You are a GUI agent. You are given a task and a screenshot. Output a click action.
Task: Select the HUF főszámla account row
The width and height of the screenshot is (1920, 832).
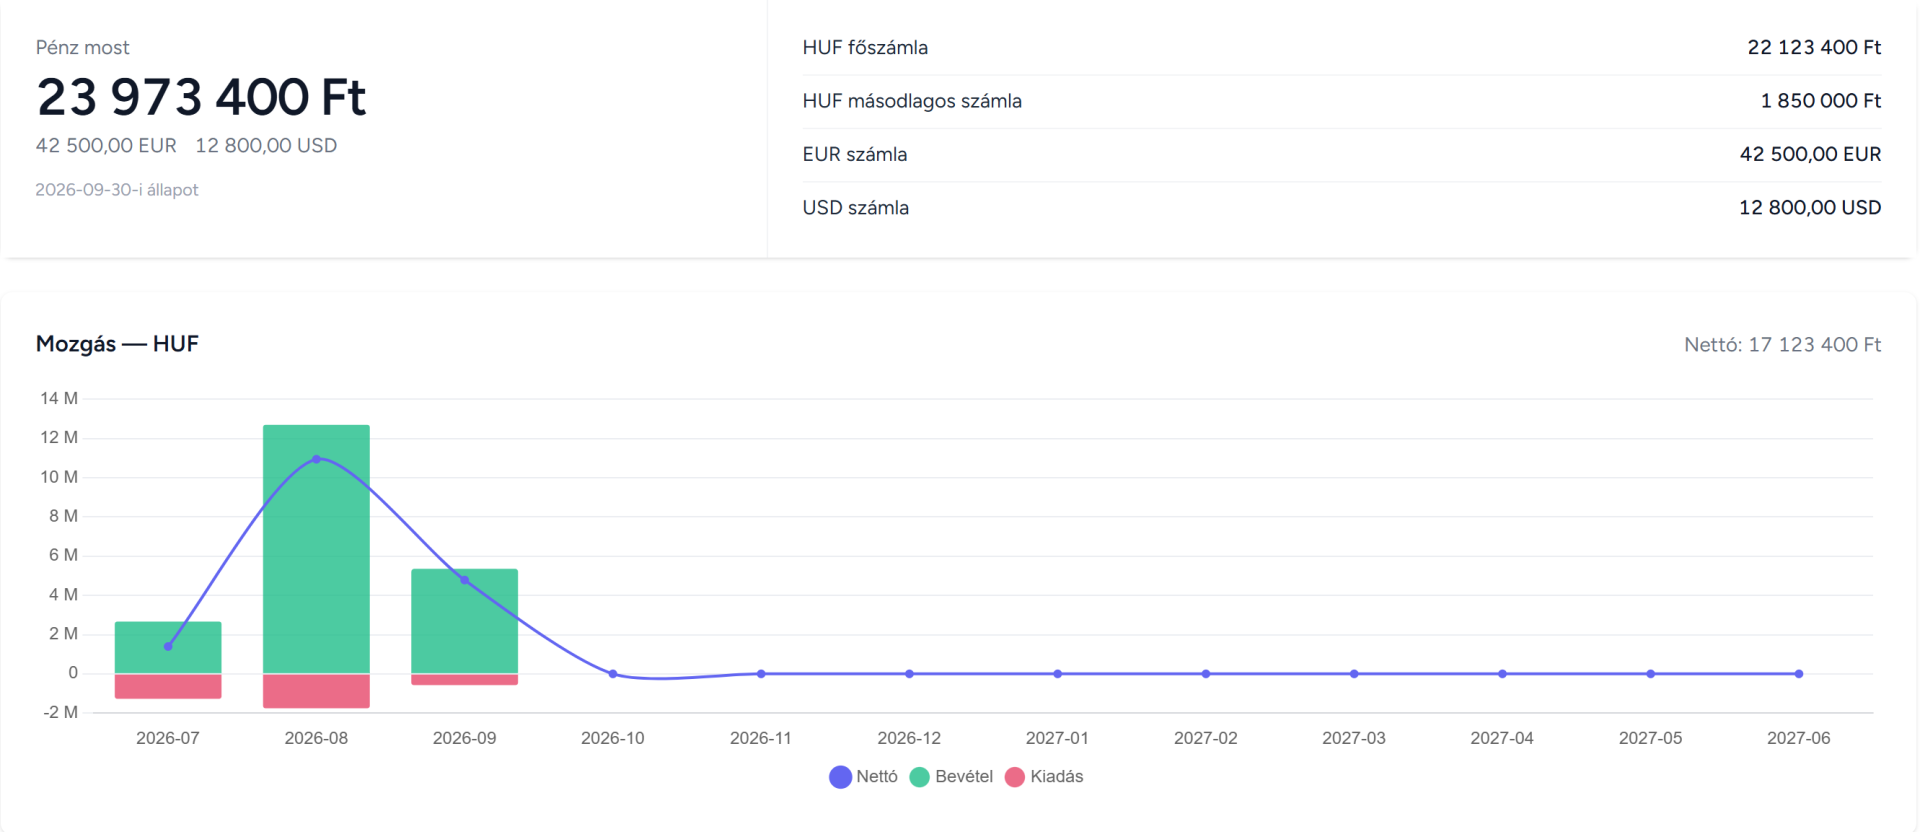[x=1341, y=48]
